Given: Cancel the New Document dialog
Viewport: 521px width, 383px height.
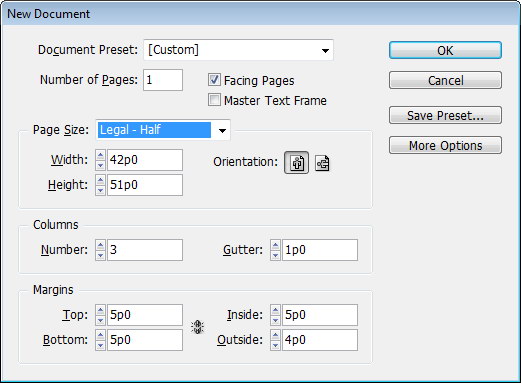Looking at the screenshot, I should [x=445, y=80].
